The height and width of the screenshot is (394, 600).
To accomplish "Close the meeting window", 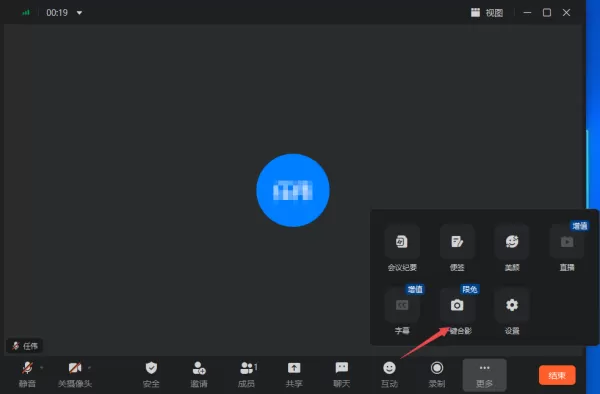I will (x=566, y=13).
